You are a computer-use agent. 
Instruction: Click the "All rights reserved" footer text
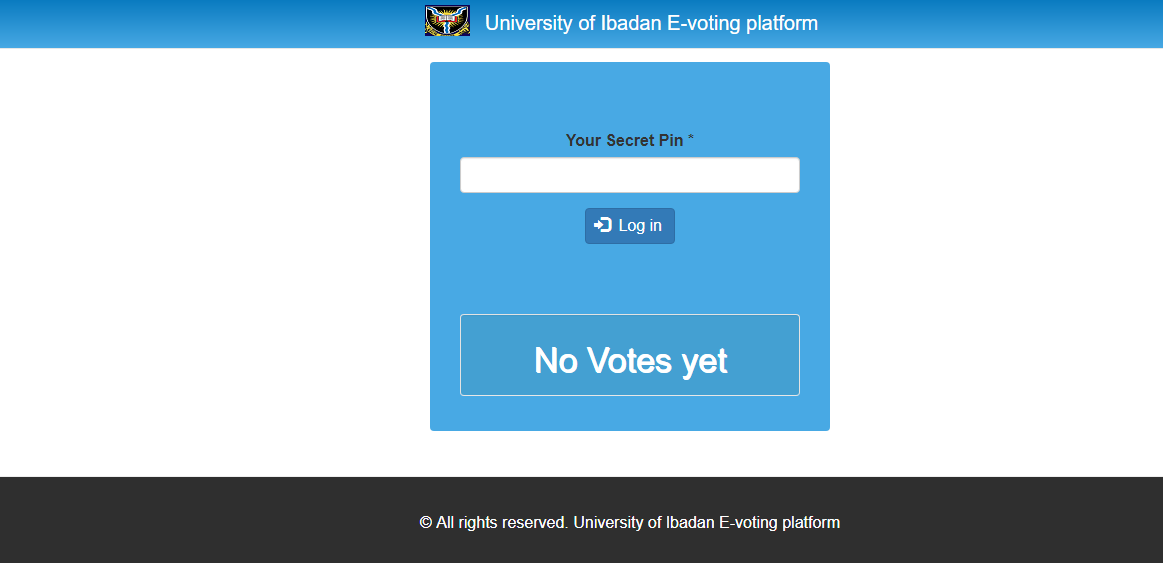click(x=502, y=522)
